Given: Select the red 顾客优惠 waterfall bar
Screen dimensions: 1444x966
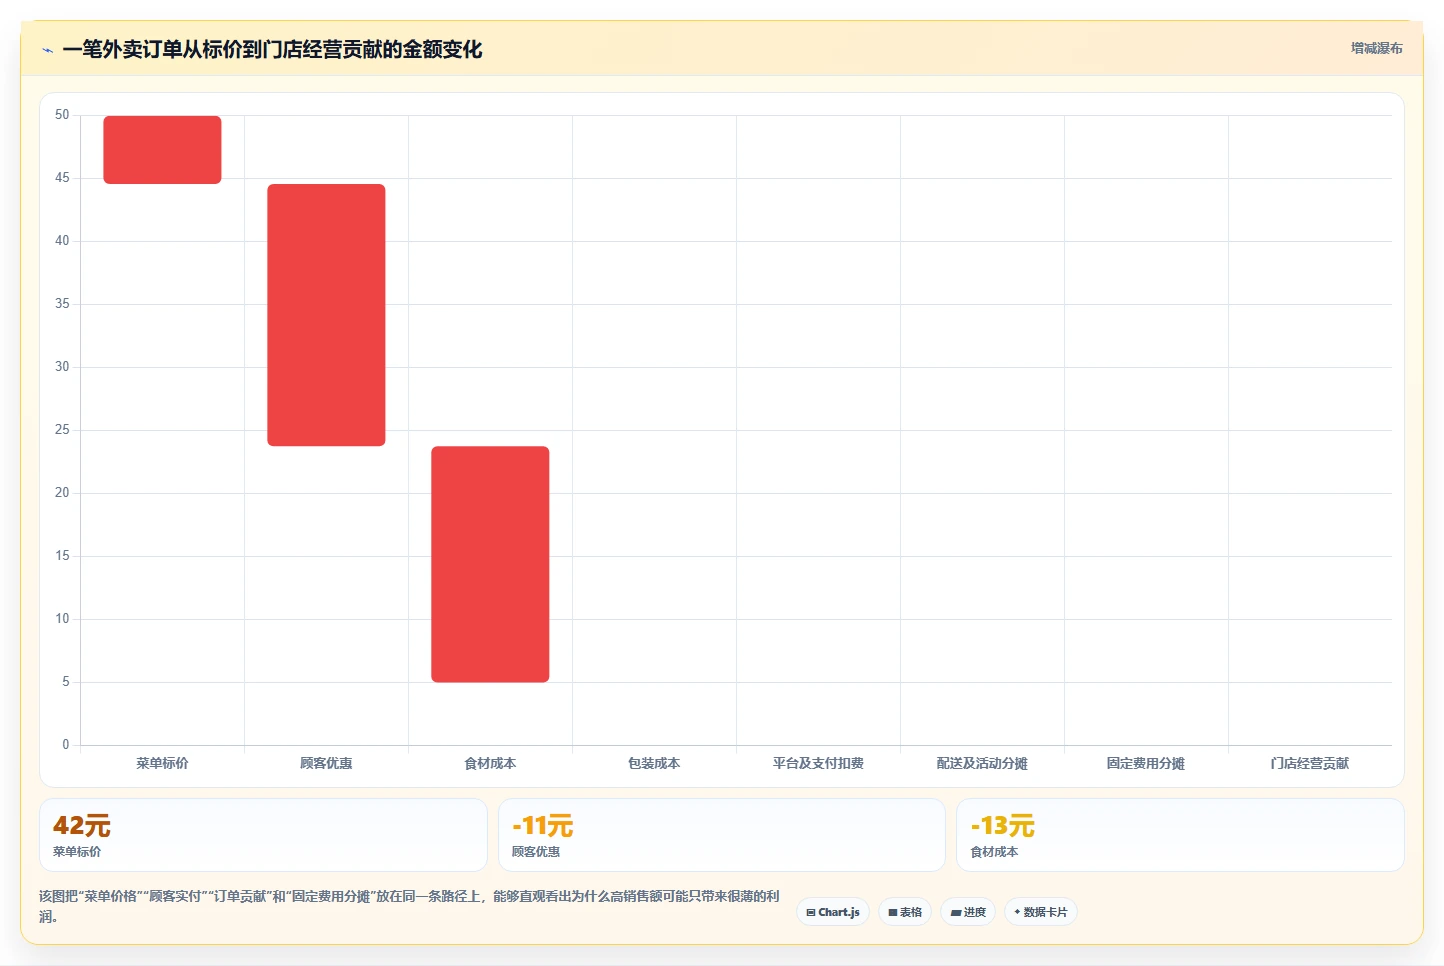Looking at the screenshot, I should click(326, 315).
